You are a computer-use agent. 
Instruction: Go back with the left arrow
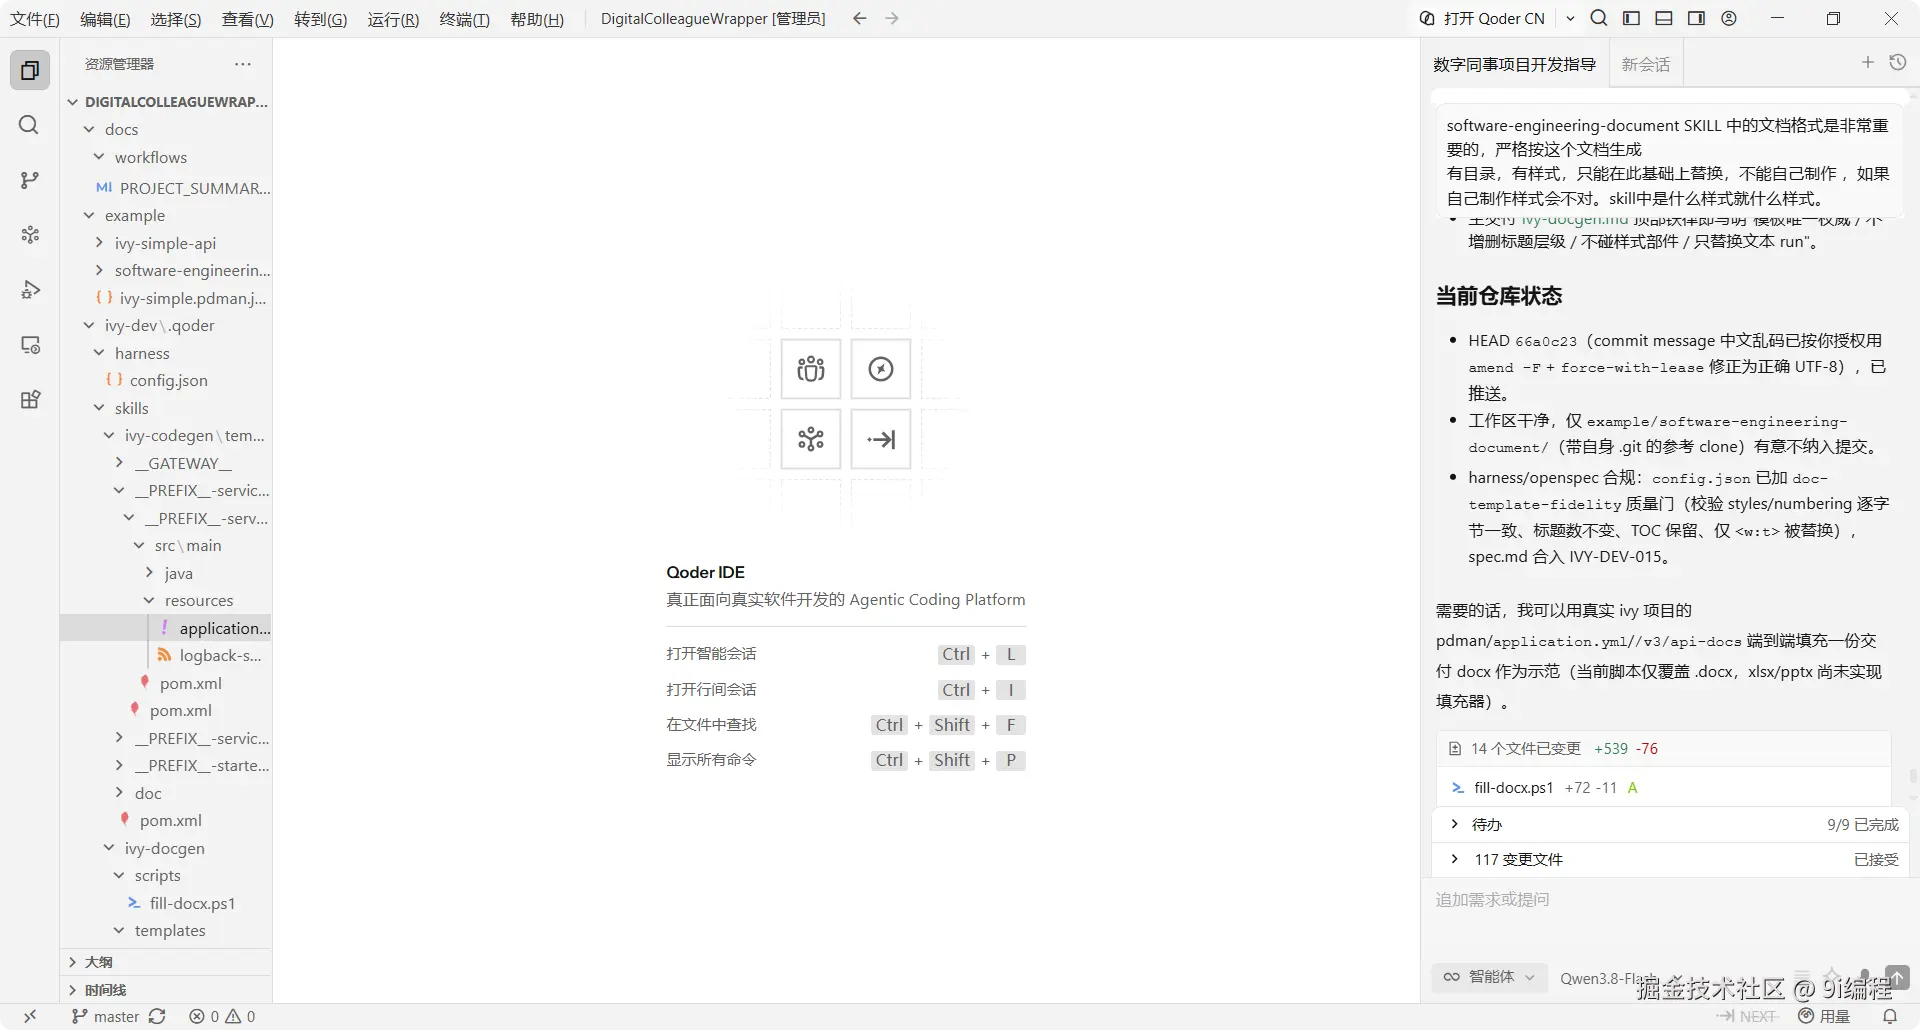tap(859, 18)
